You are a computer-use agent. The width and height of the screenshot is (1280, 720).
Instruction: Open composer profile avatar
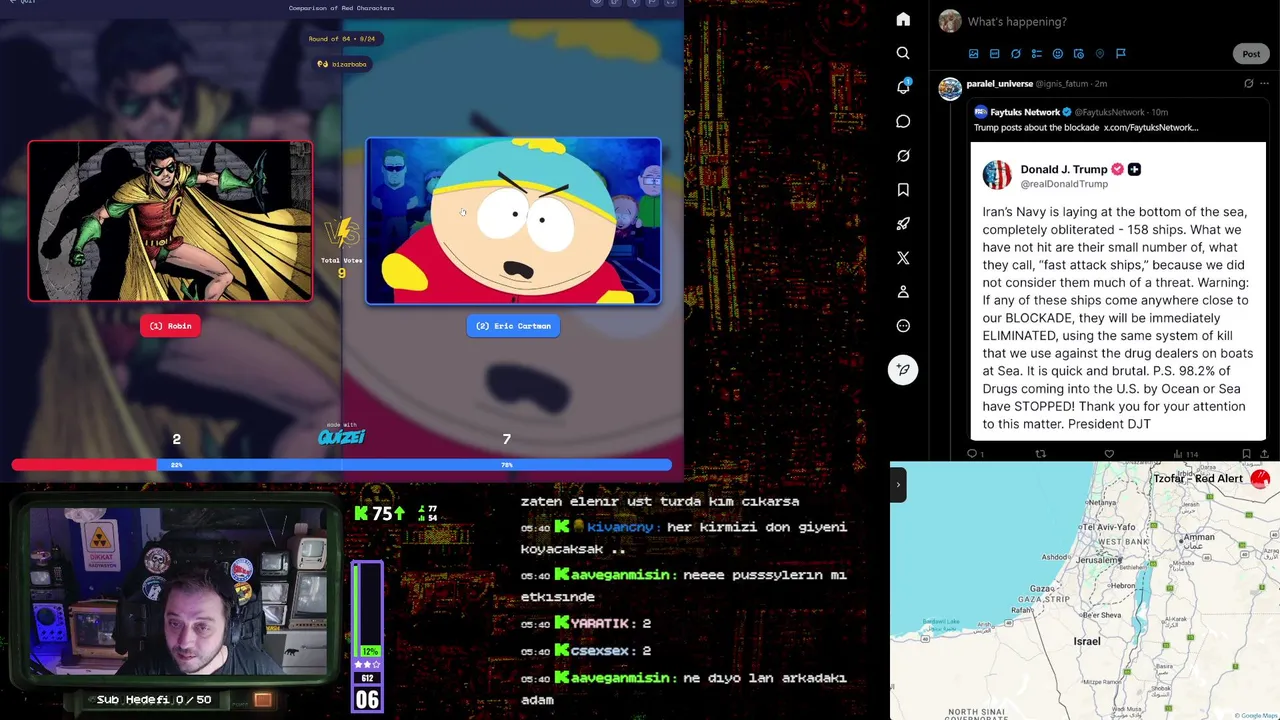(950, 21)
